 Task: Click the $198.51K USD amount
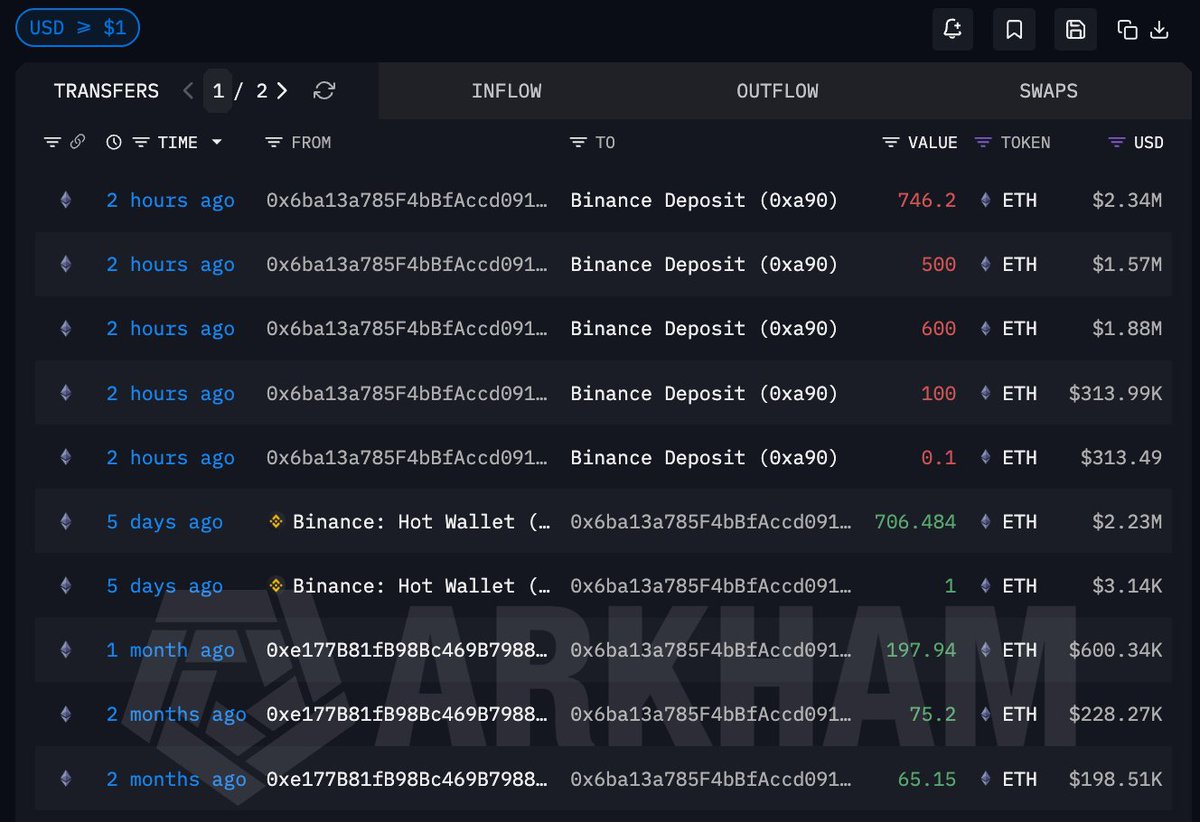pyautogui.click(x=1115, y=779)
